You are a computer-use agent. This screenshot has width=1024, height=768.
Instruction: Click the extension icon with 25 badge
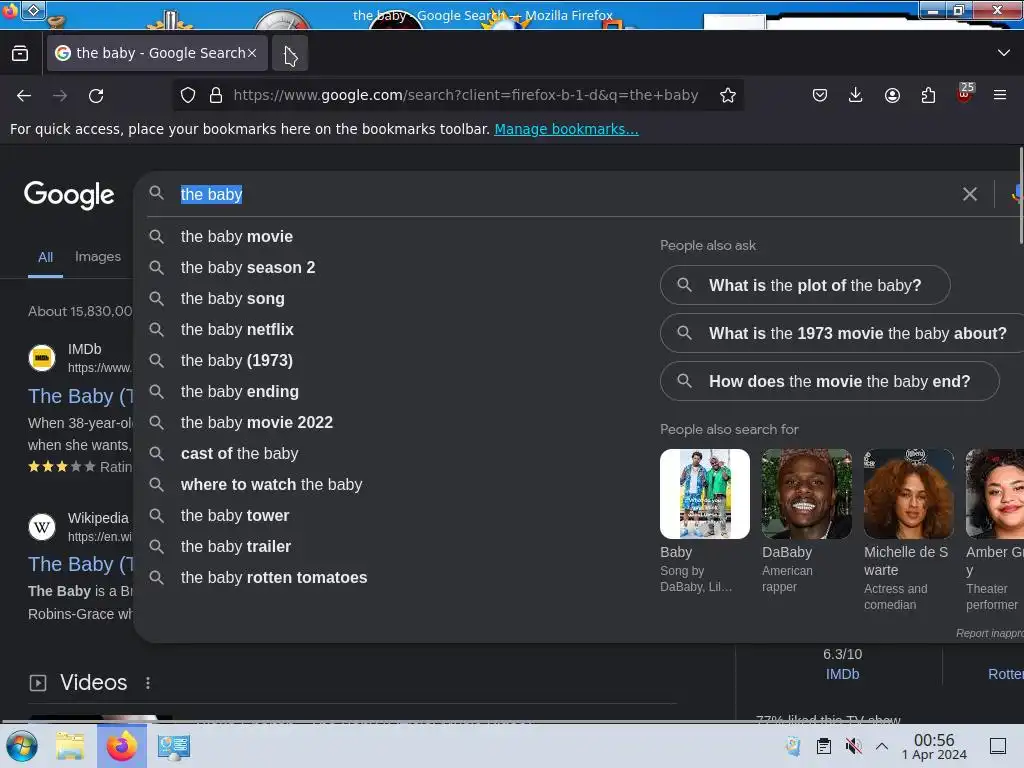tap(965, 93)
